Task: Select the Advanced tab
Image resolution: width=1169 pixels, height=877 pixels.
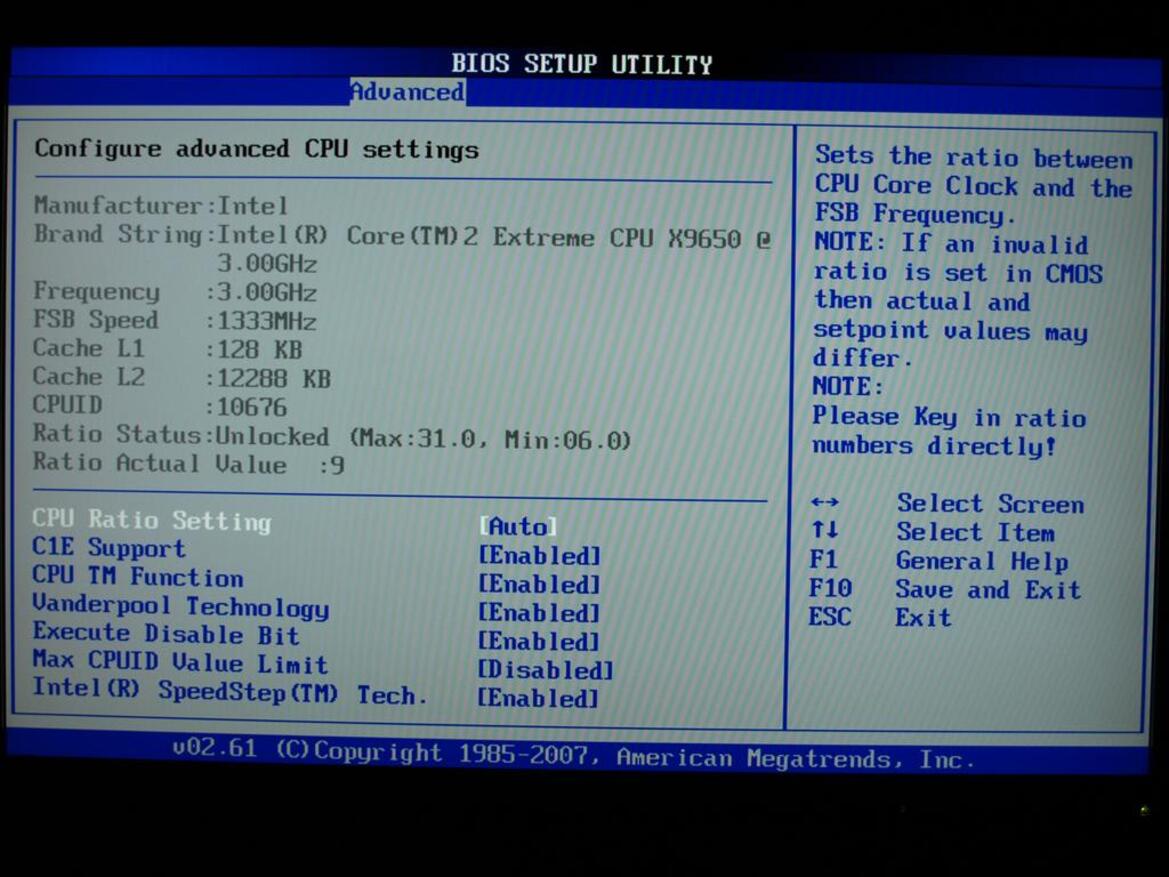Action: click(x=408, y=92)
